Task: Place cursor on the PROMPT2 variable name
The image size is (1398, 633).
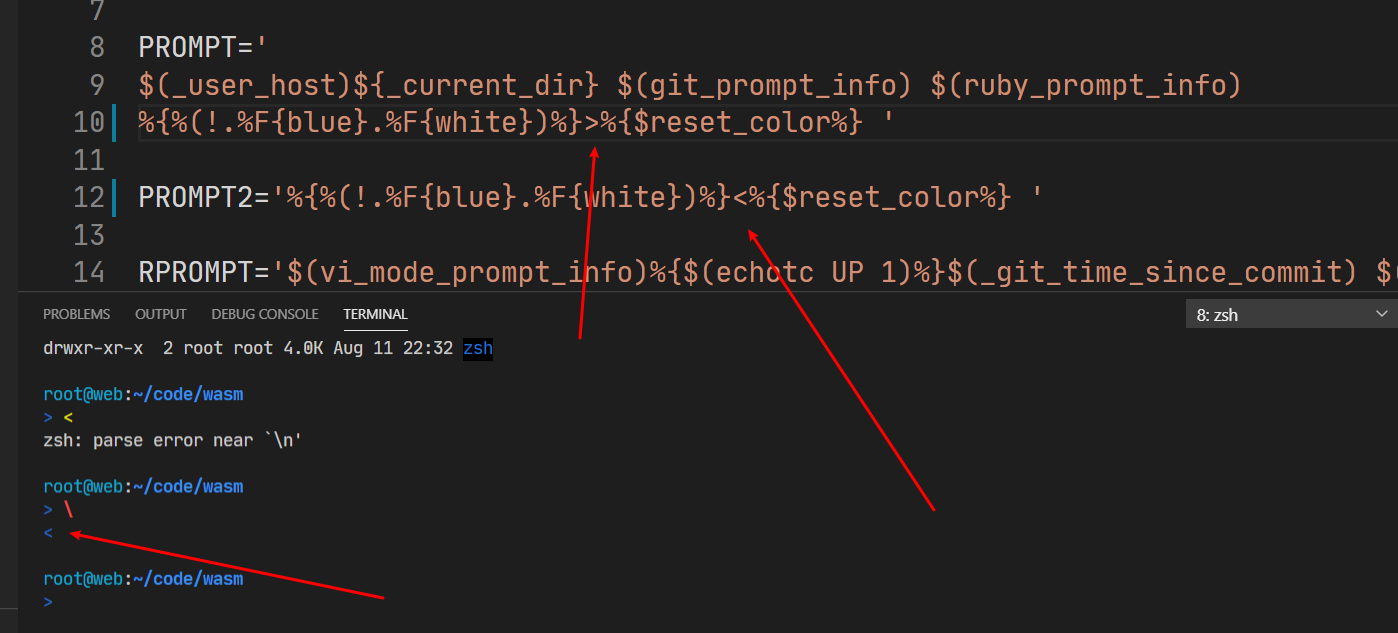Action: pos(196,197)
